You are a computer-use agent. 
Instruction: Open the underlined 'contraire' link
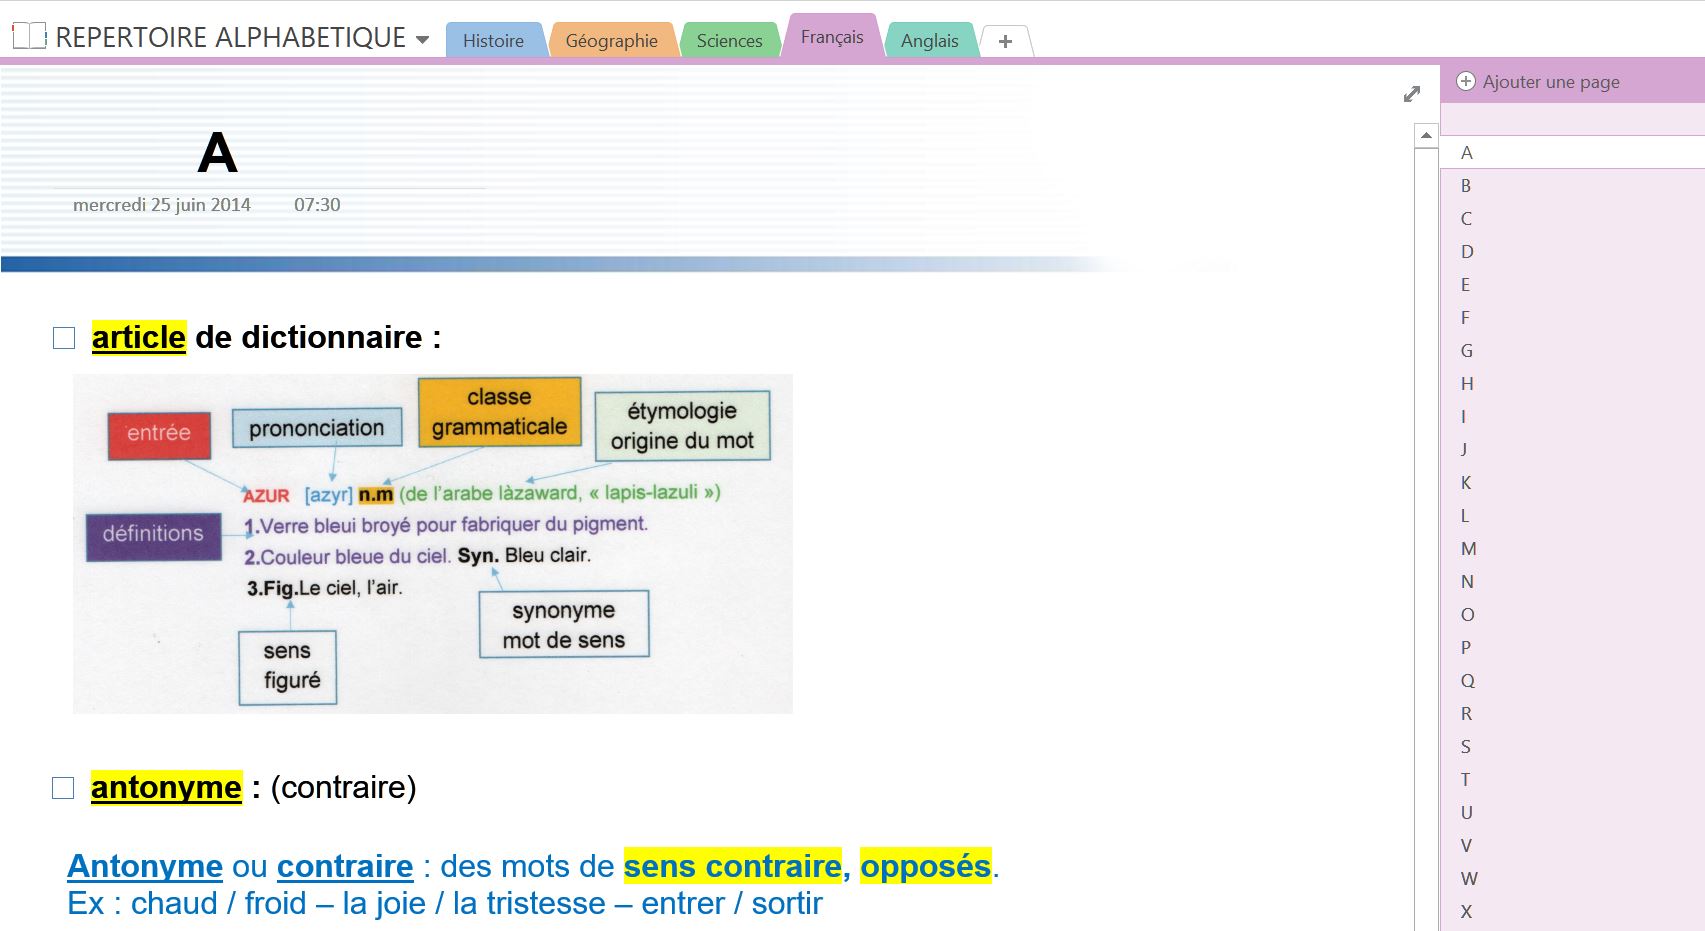(x=344, y=866)
